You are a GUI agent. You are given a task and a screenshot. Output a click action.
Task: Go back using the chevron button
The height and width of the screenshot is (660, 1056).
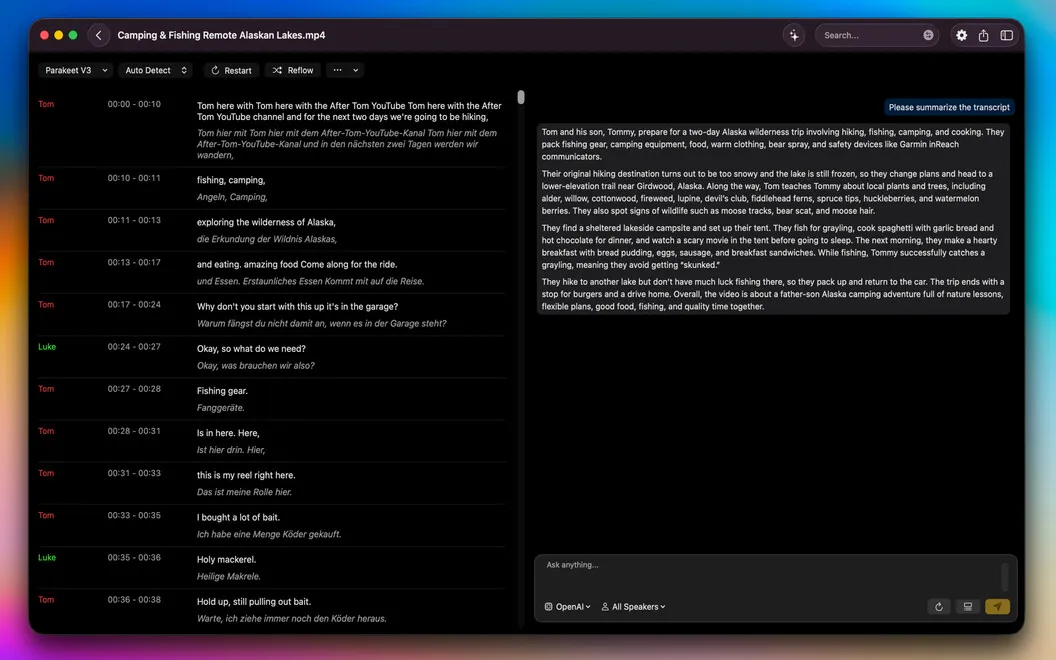[x=98, y=35]
